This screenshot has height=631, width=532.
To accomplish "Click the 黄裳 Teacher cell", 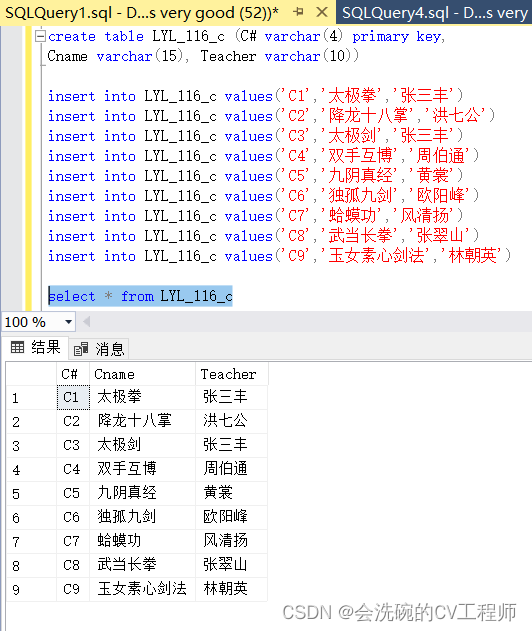I will click(231, 493).
